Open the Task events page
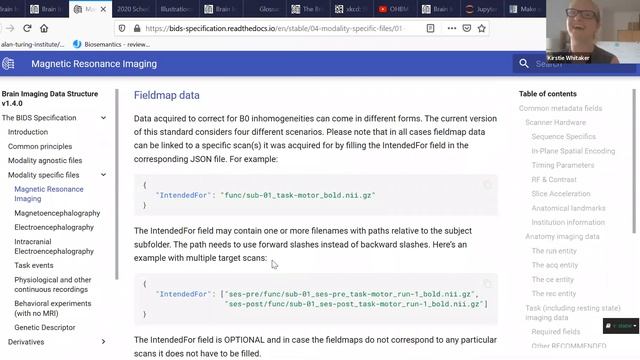 point(34,265)
